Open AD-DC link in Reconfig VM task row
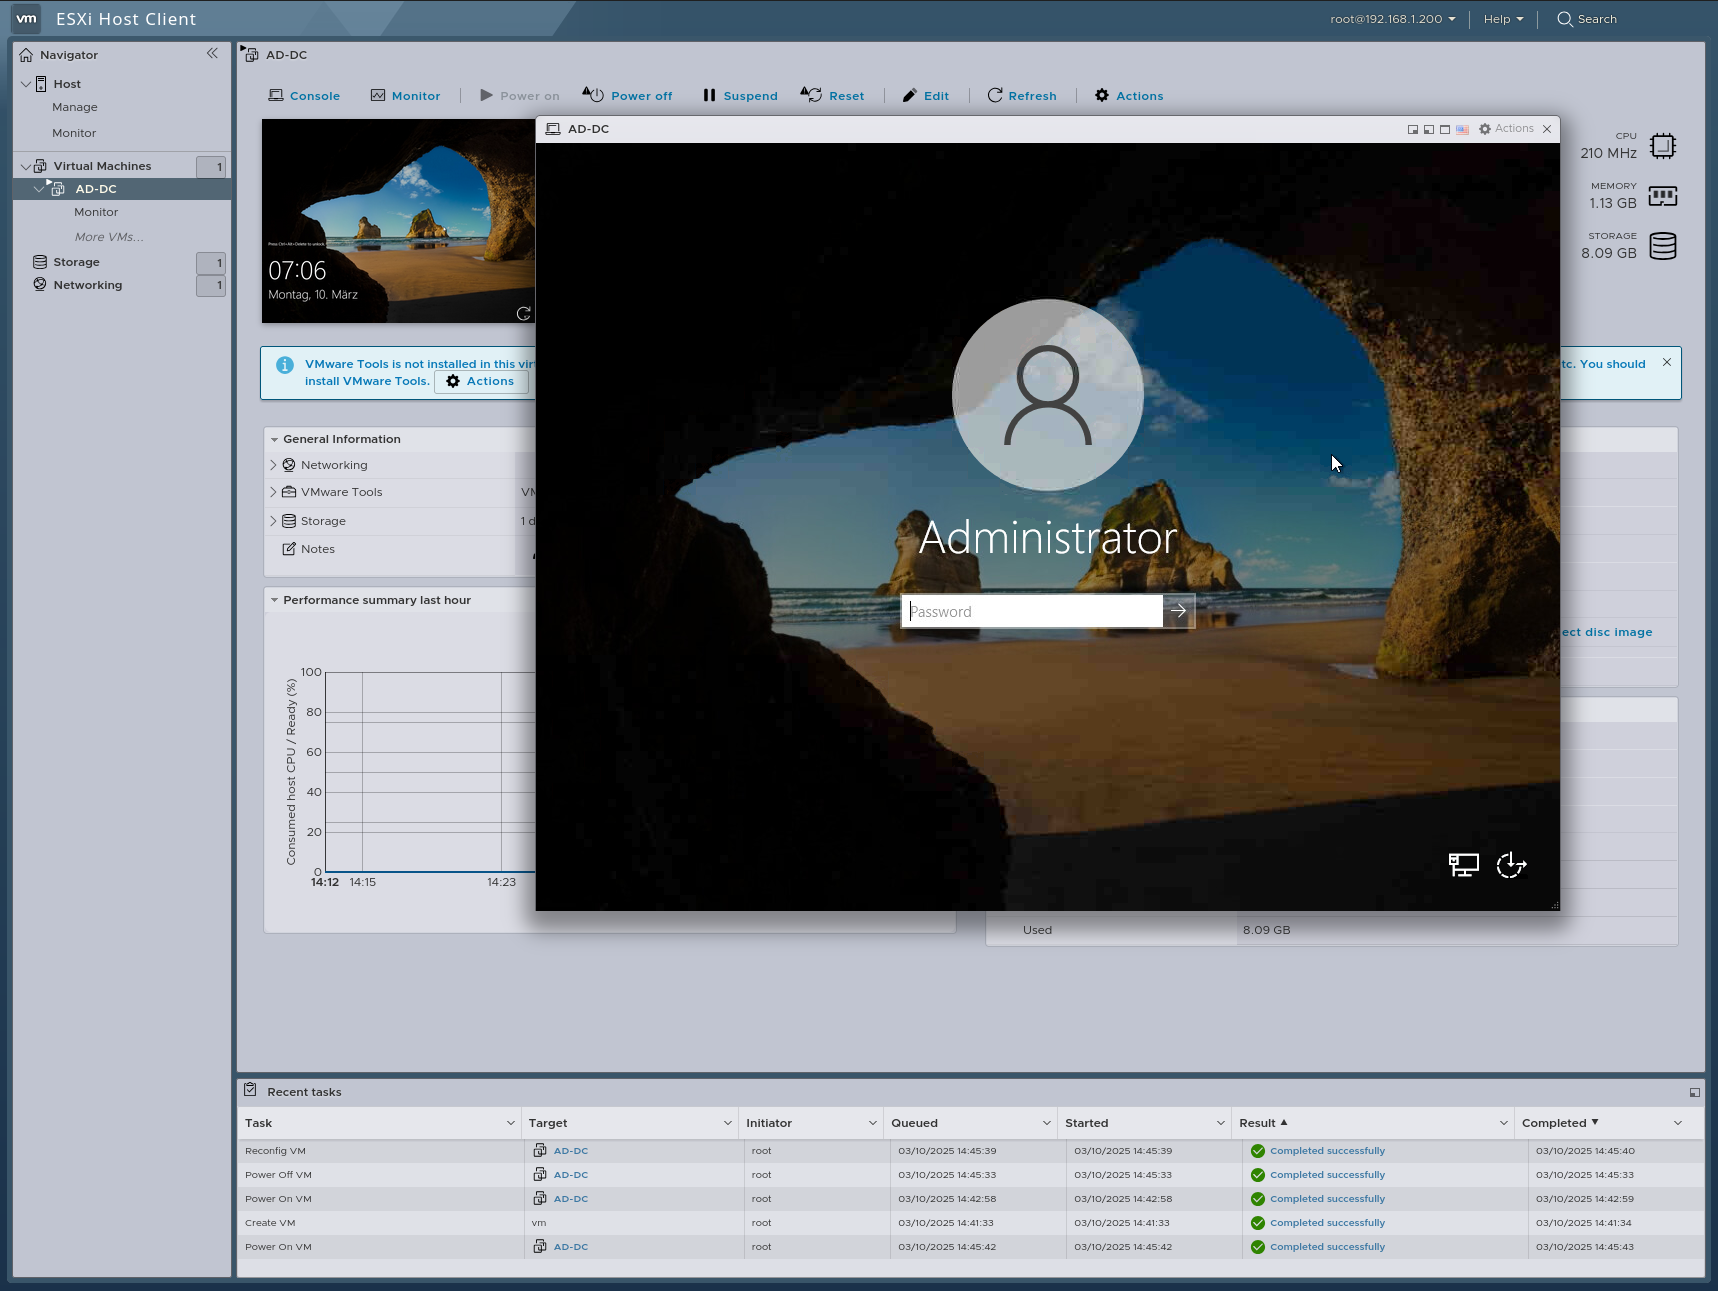The width and height of the screenshot is (1718, 1291). point(570,1151)
